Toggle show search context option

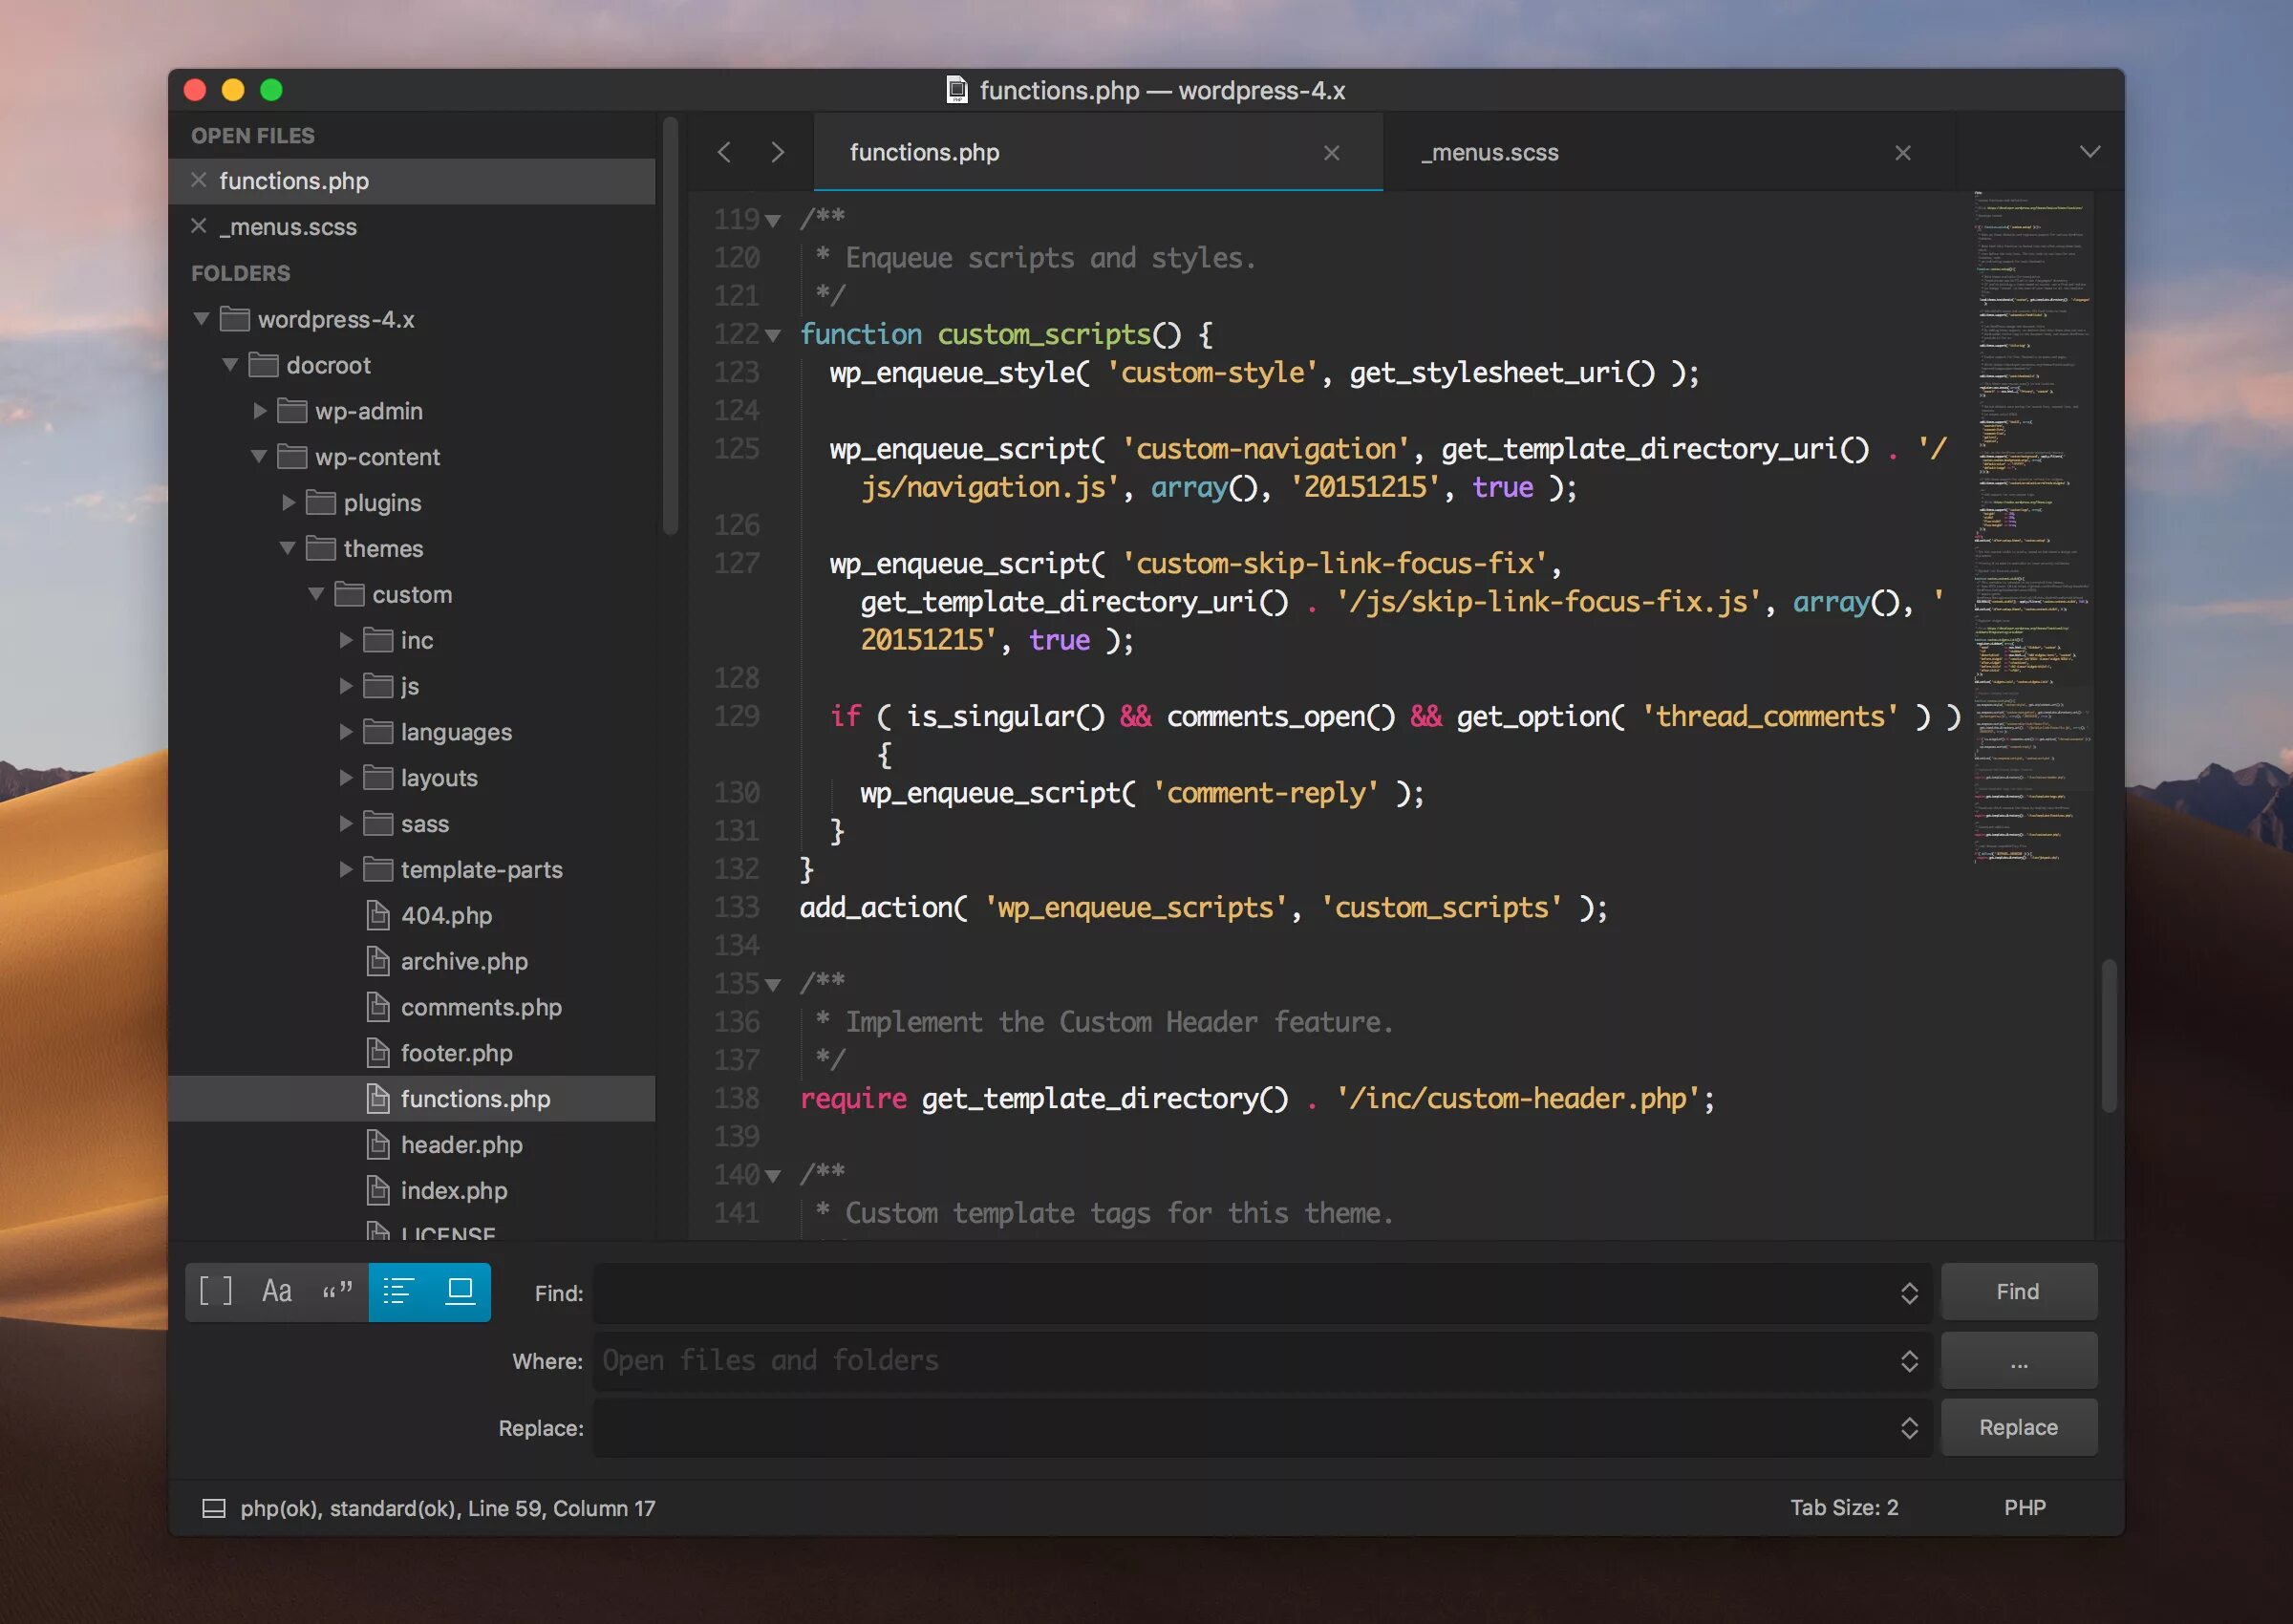tap(399, 1291)
